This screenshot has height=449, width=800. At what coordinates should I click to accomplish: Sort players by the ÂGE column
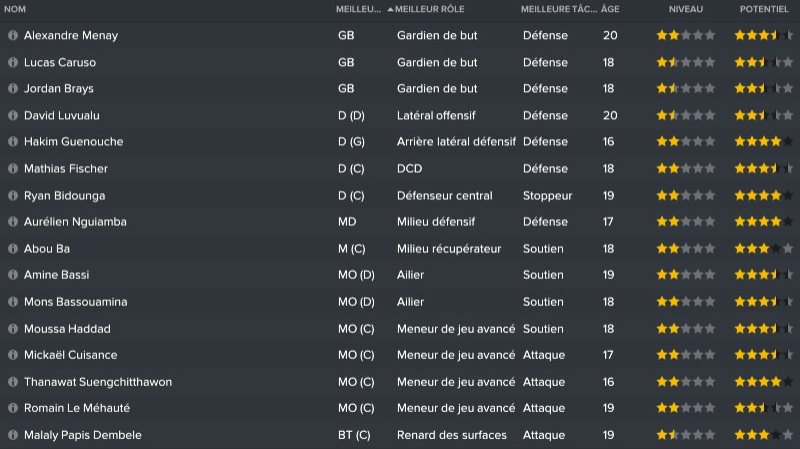pos(609,9)
